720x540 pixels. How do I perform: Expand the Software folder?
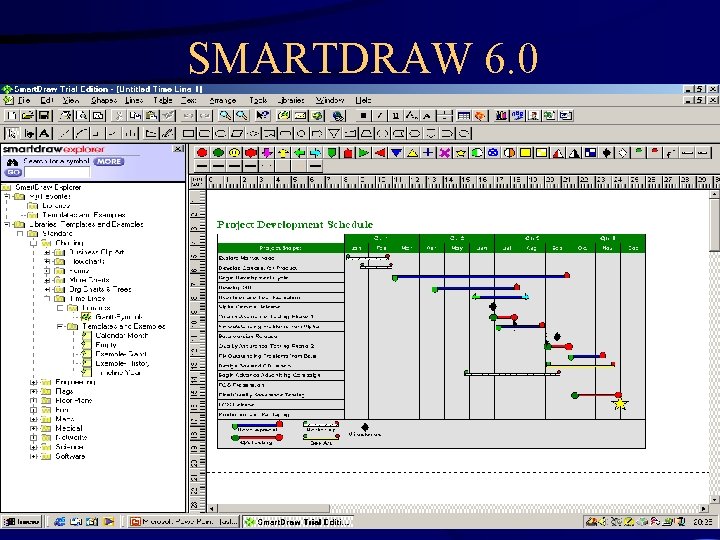coord(34,457)
